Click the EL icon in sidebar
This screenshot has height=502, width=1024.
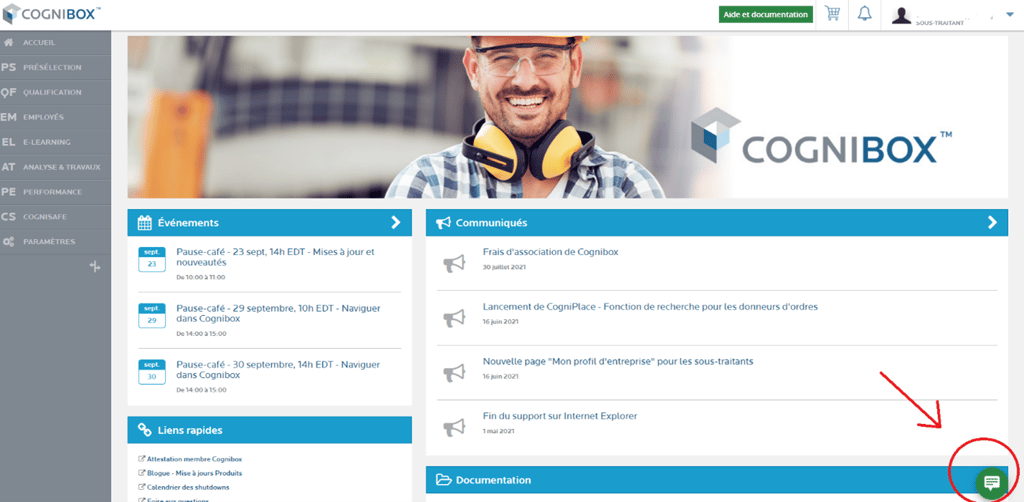8,142
